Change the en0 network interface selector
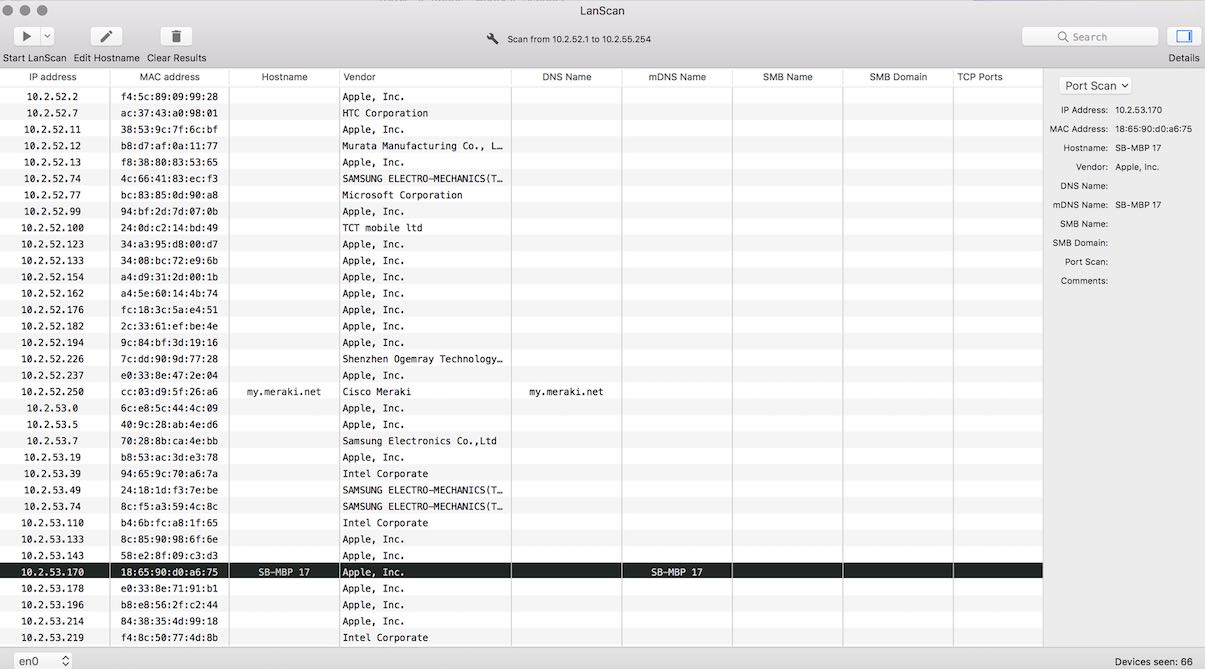 click(44, 661)
